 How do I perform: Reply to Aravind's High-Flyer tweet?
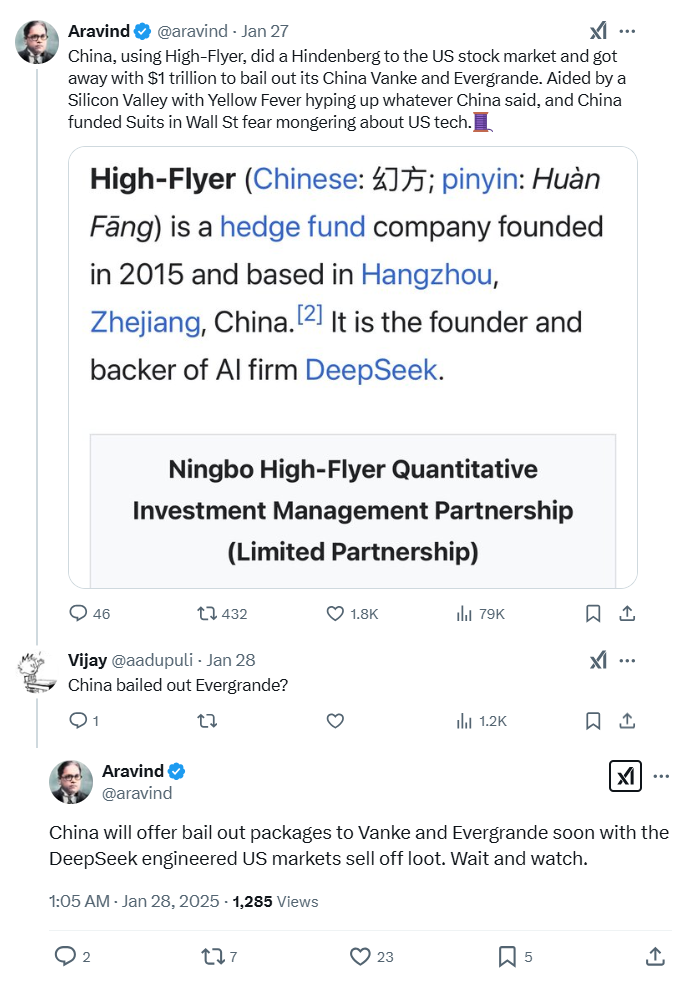pos(78,613)
